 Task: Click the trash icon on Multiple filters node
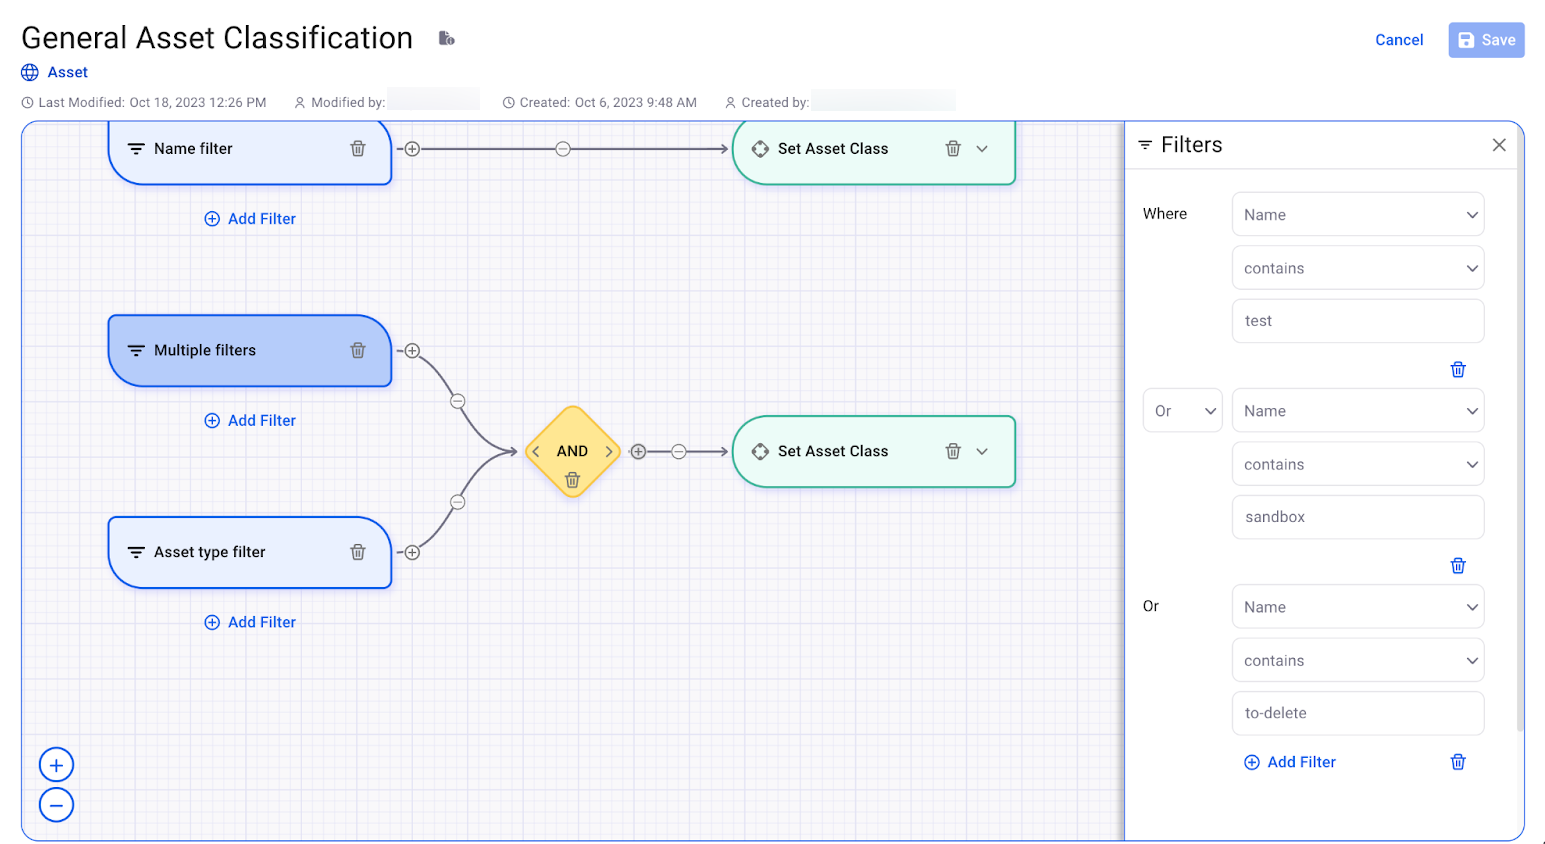pos(358,350)
